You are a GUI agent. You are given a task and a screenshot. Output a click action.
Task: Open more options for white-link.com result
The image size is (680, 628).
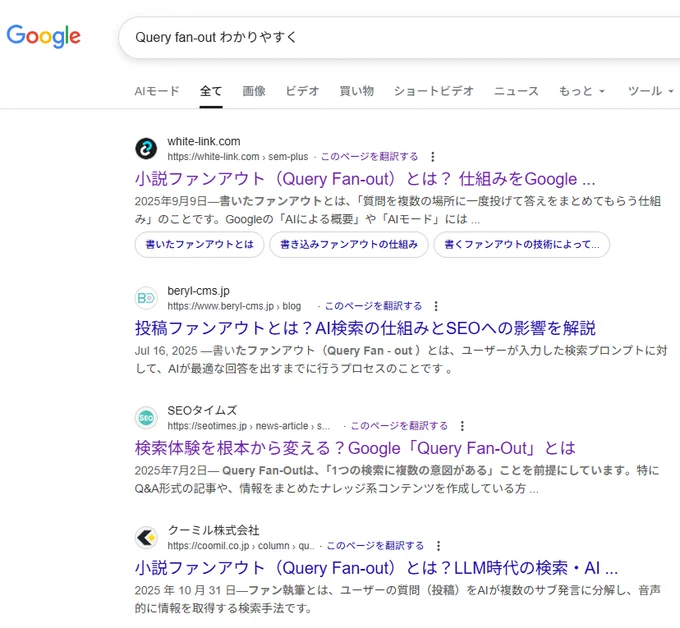[x=432, y=157]
